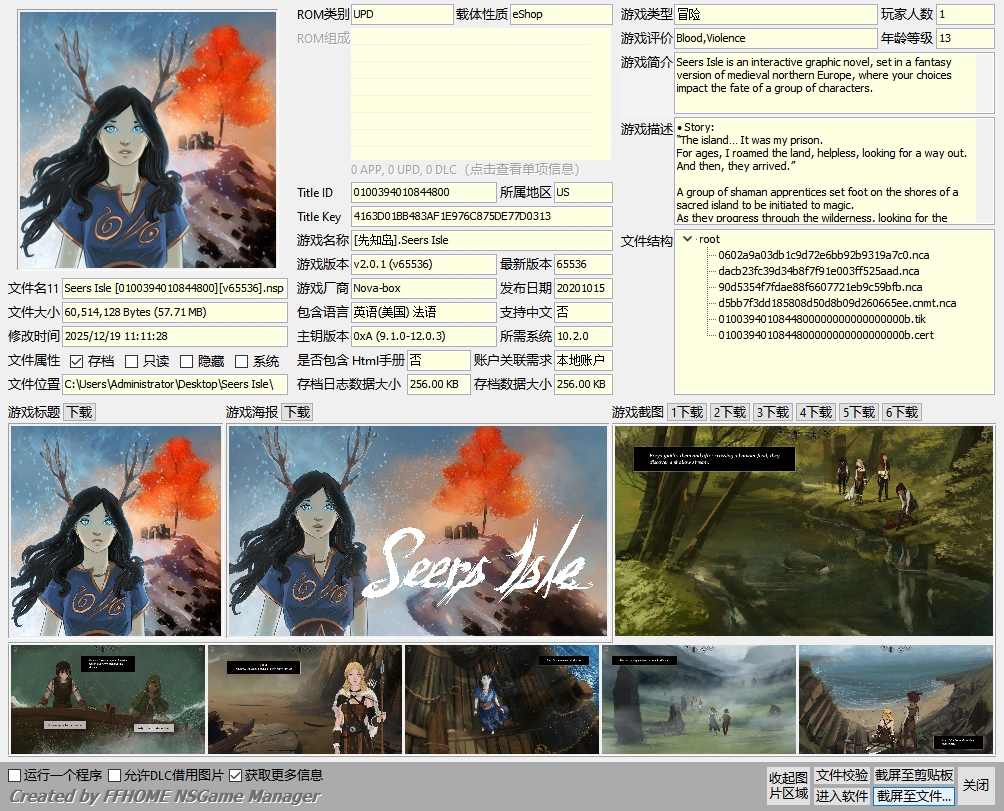Click 下载 button next to 游戏海报
This screenshot has height=811, width=1004.
point(297,412)
